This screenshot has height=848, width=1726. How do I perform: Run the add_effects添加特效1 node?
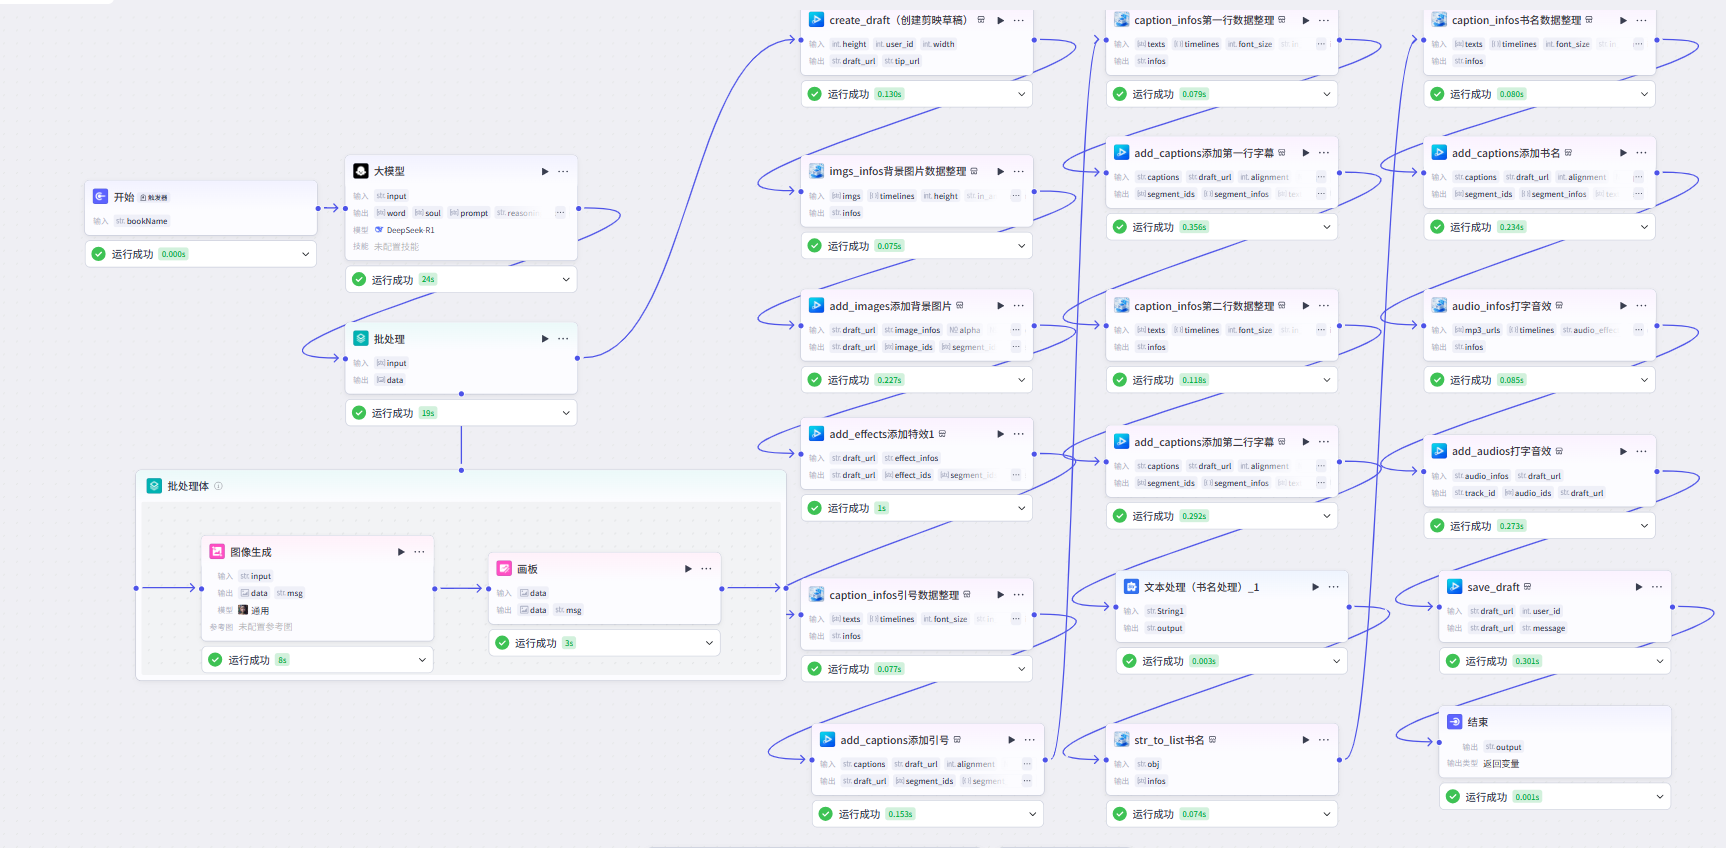[x=1000, y=434]
